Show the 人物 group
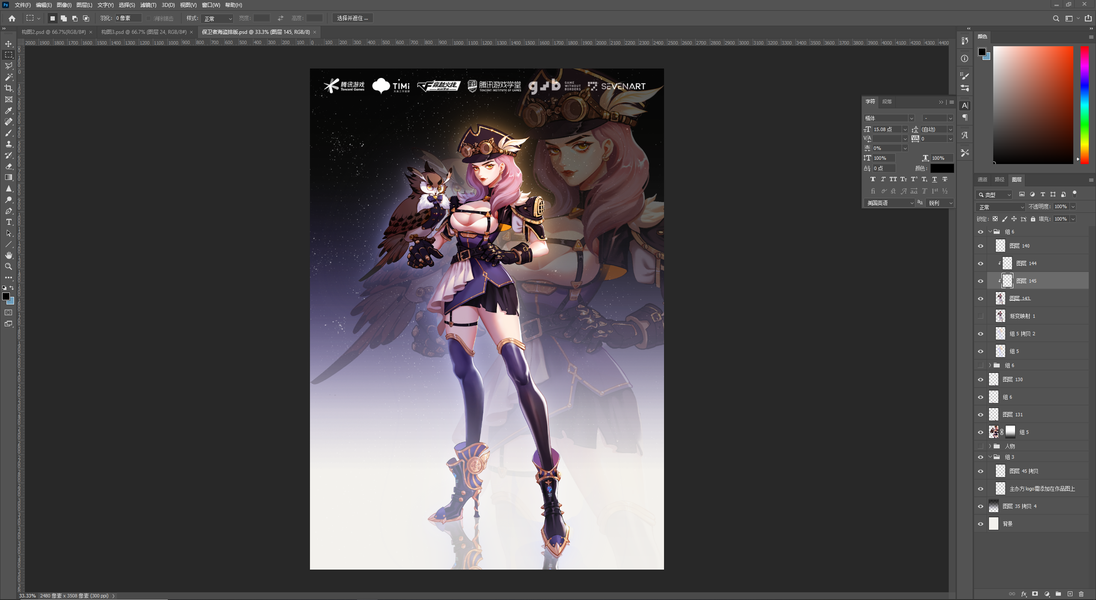Viewport: 1096px width, 600px height. pyautogui.click(x=980, y=446)
